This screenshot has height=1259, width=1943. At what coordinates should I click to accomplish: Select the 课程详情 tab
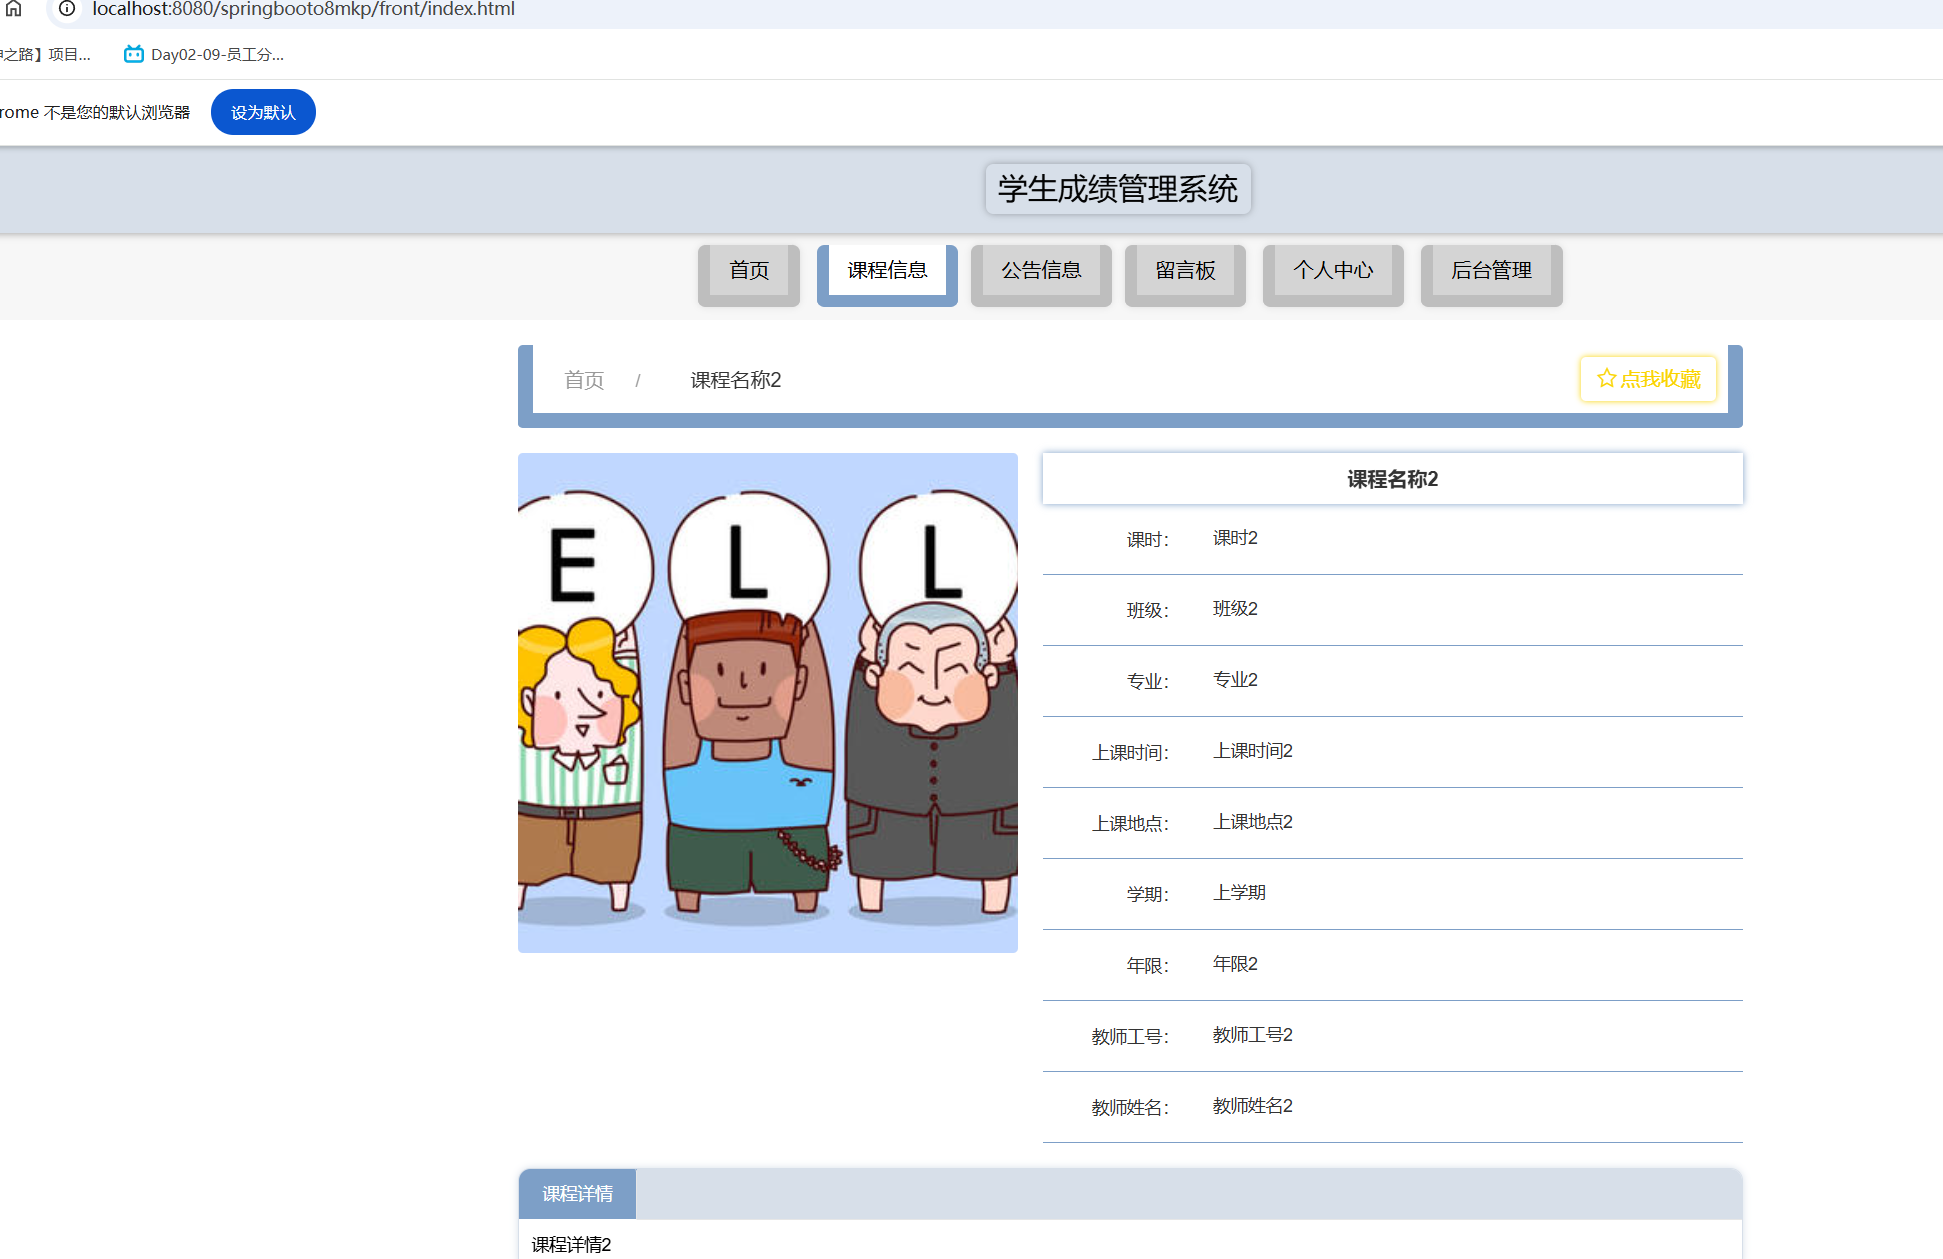[x=577, y=1194]
